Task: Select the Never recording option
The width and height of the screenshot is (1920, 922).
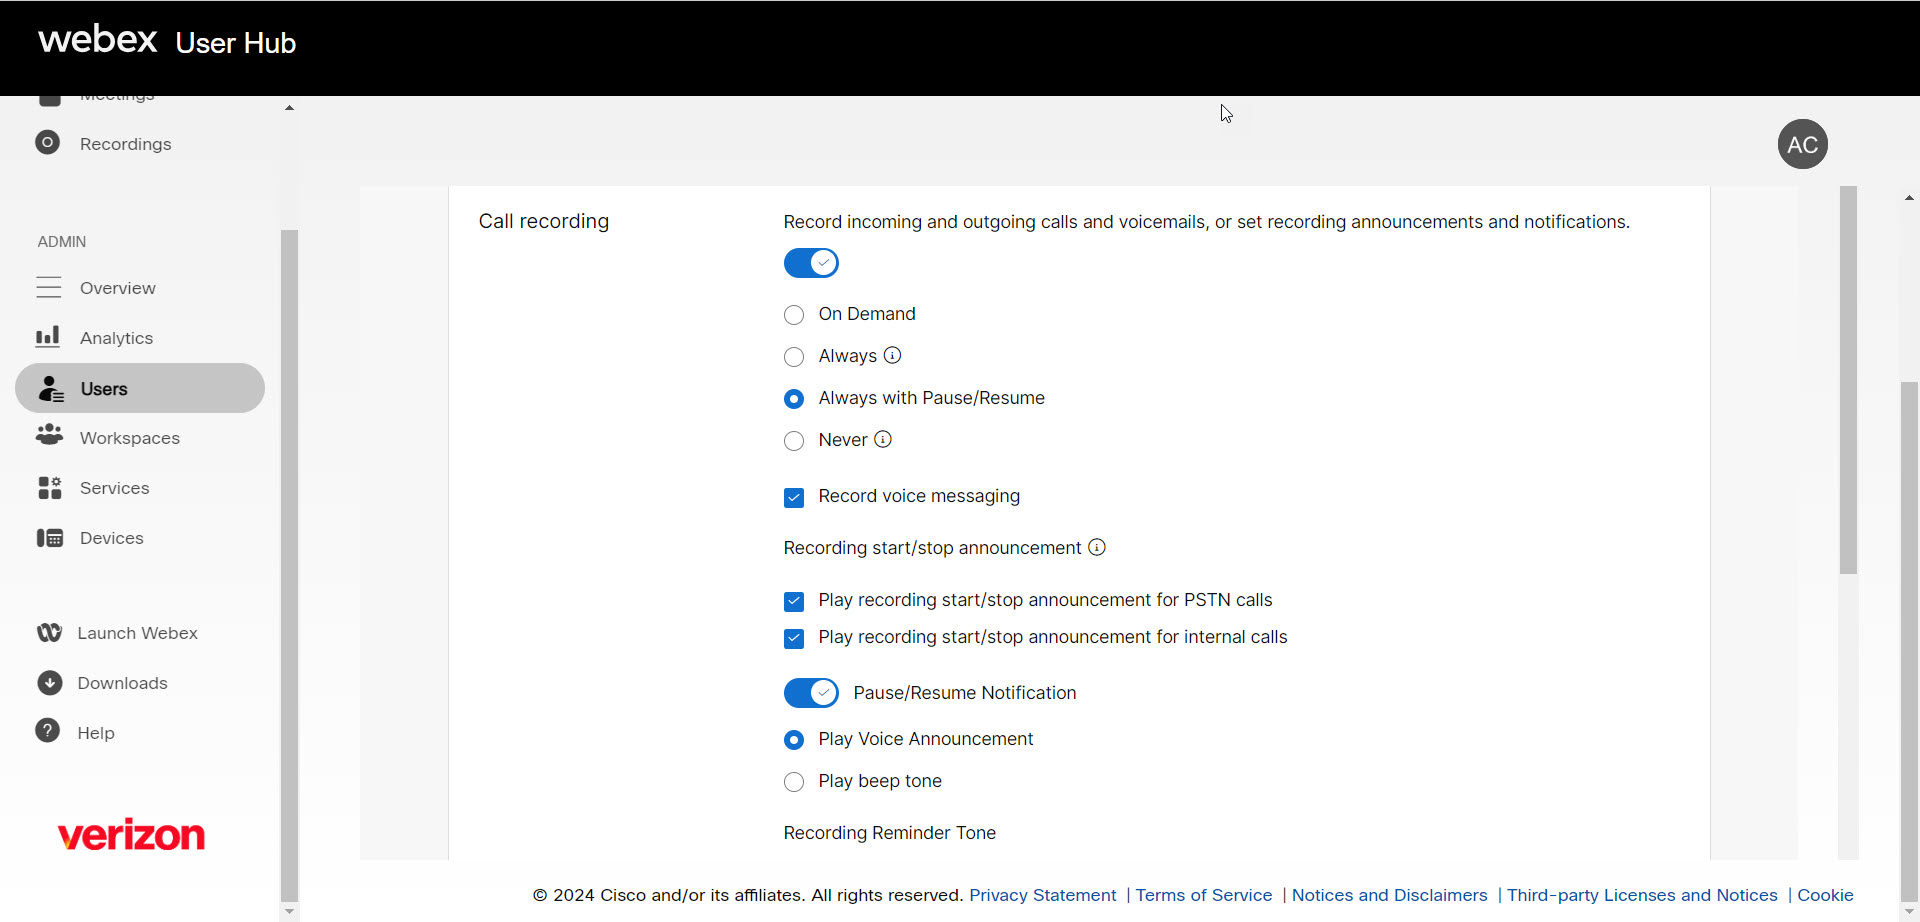Action: point(794,441)
